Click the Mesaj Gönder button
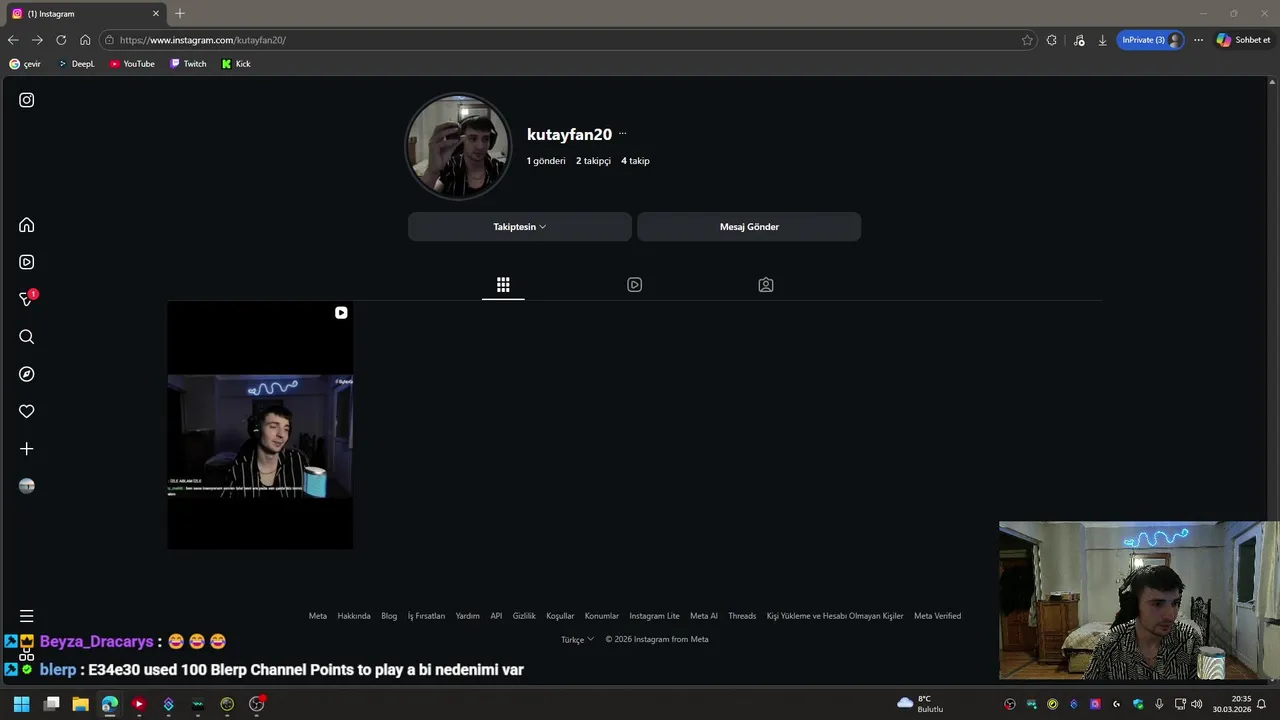The height and width of the screenshot is (720, 1280). click(749, 227)
